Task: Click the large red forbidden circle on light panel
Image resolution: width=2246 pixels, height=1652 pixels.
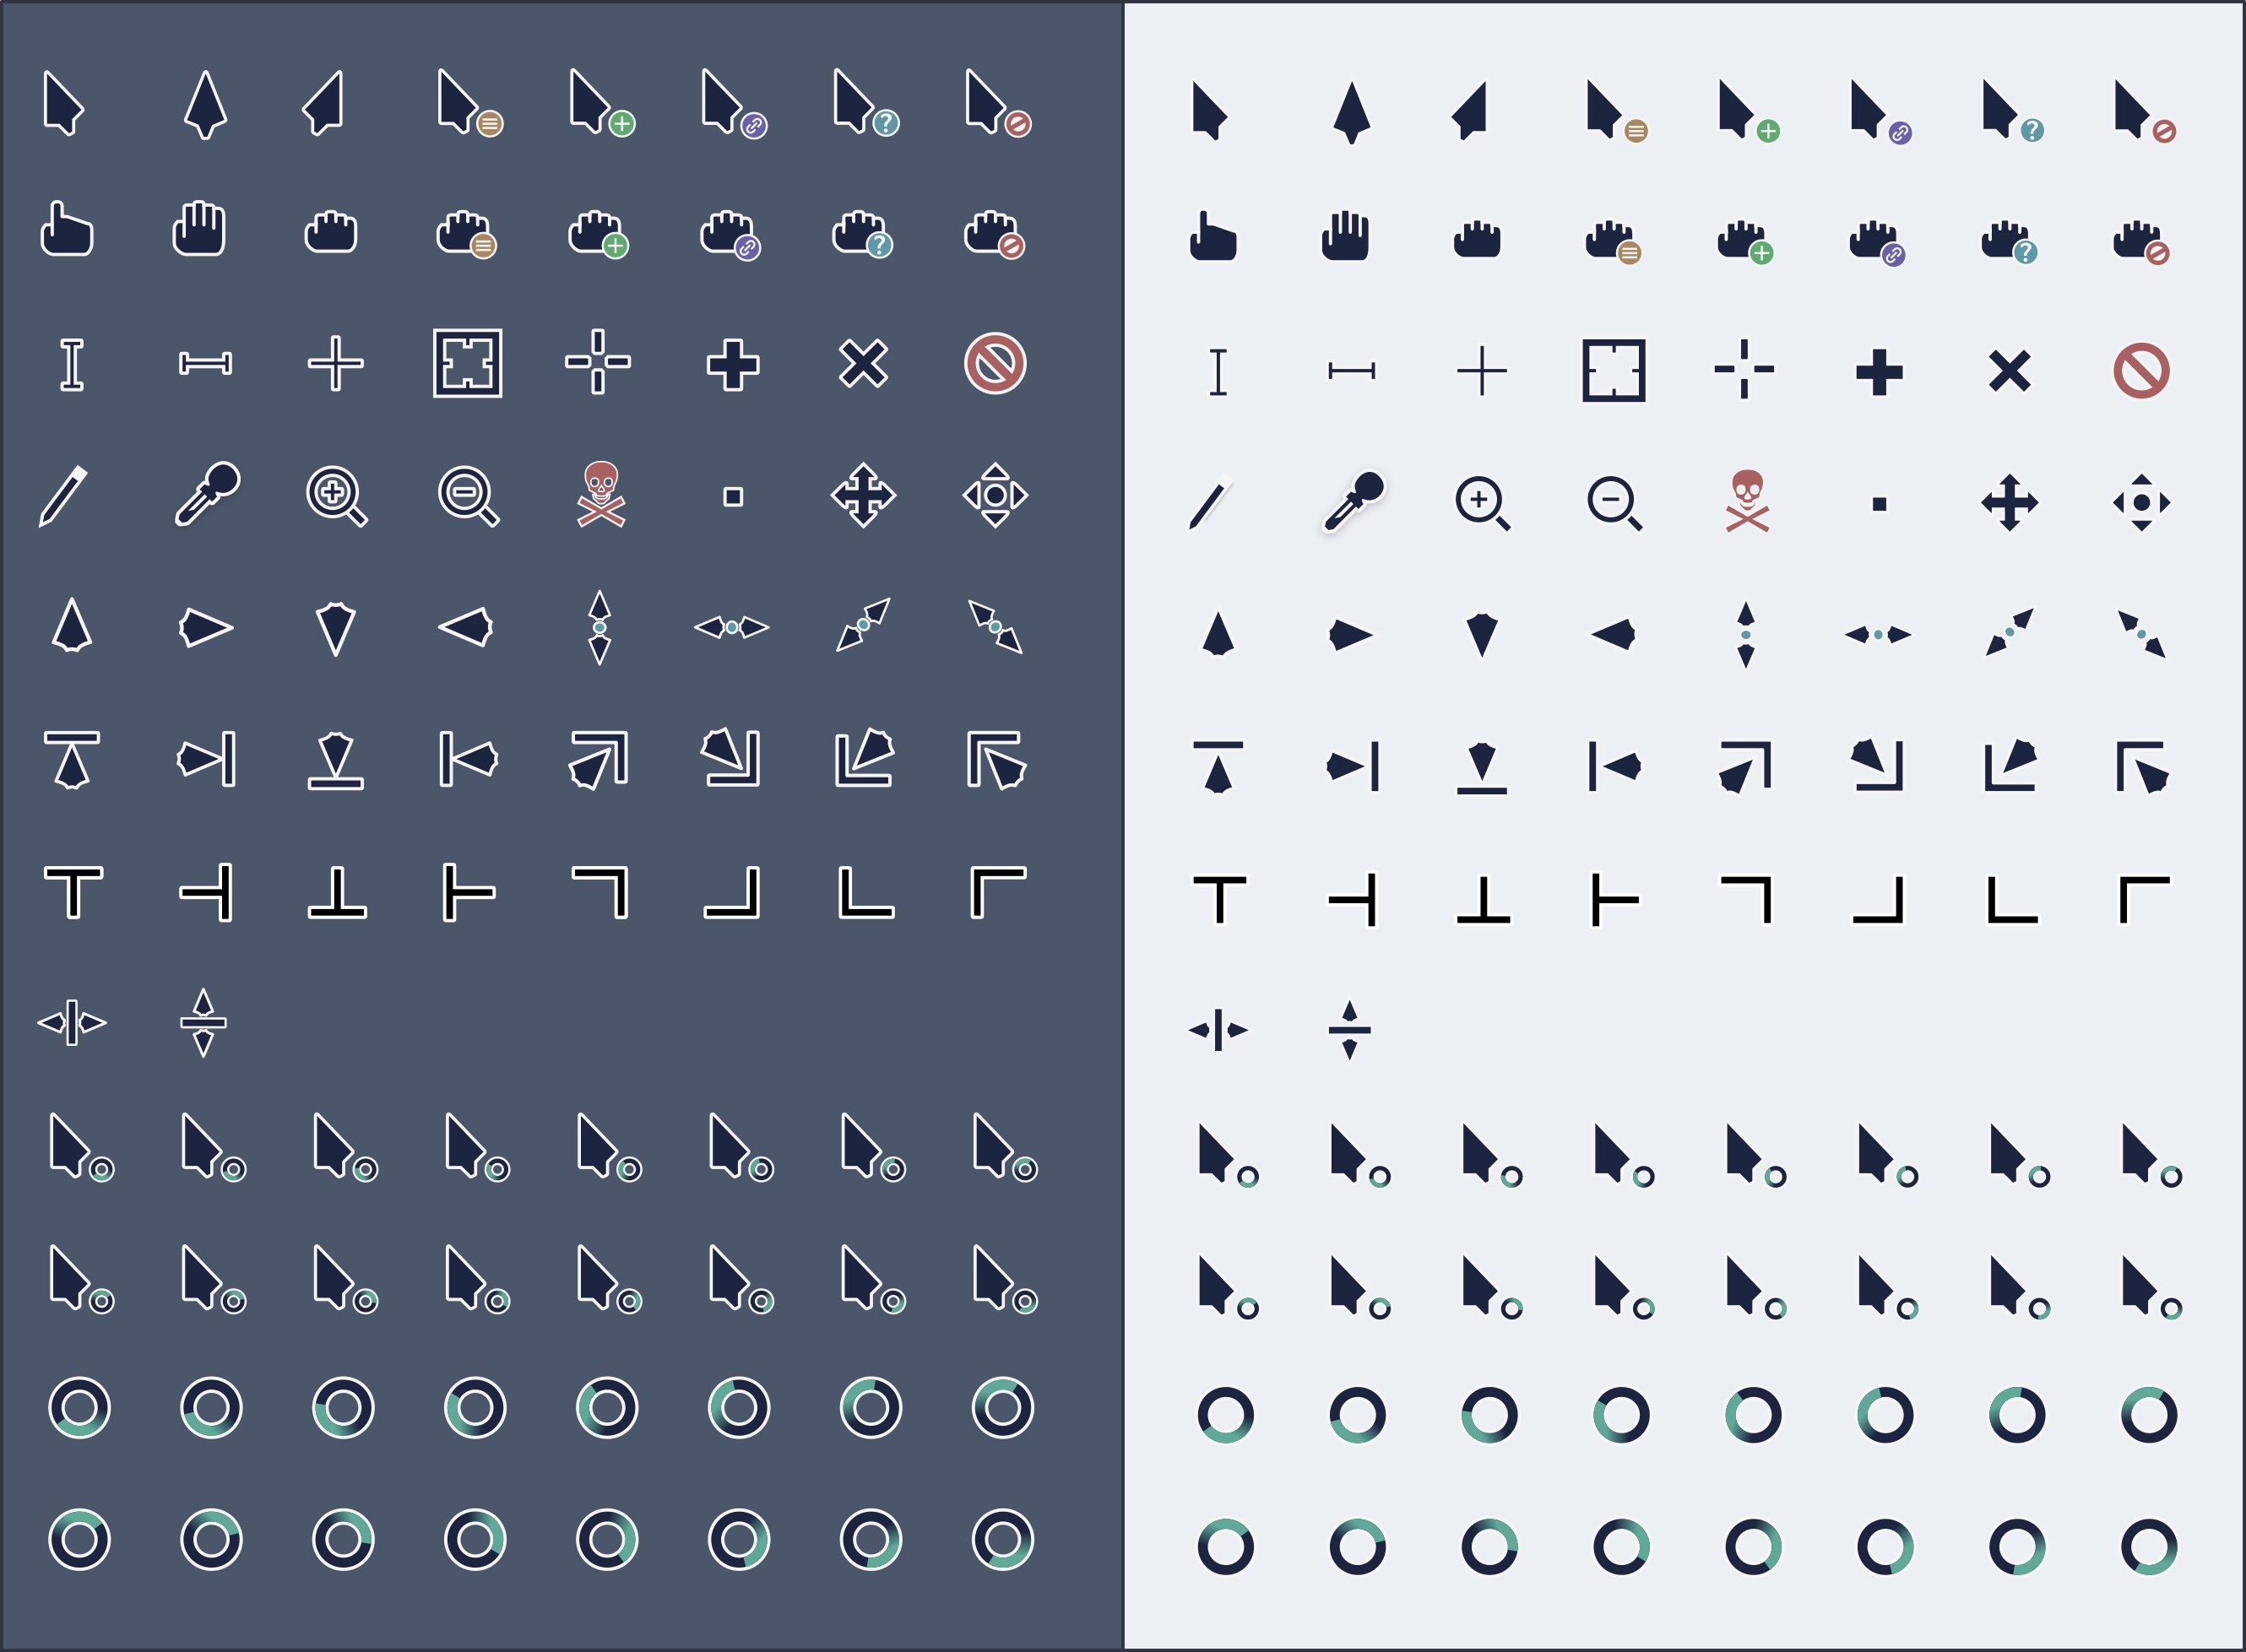Action: 2141,371
